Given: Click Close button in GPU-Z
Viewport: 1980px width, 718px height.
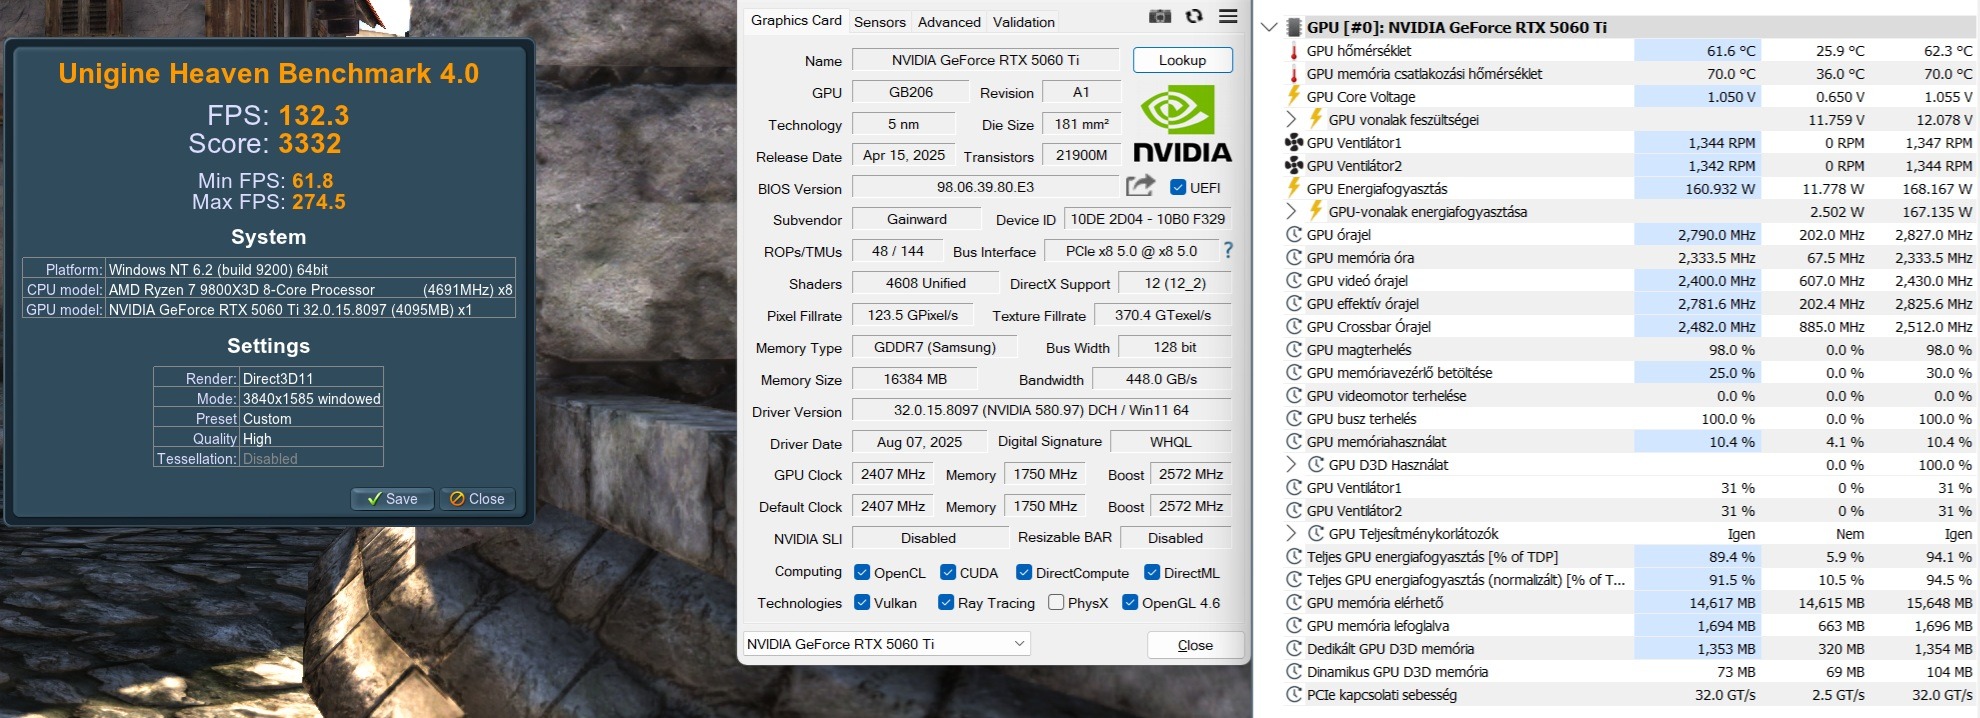Looking at the screenshot, I should 1195,645.
